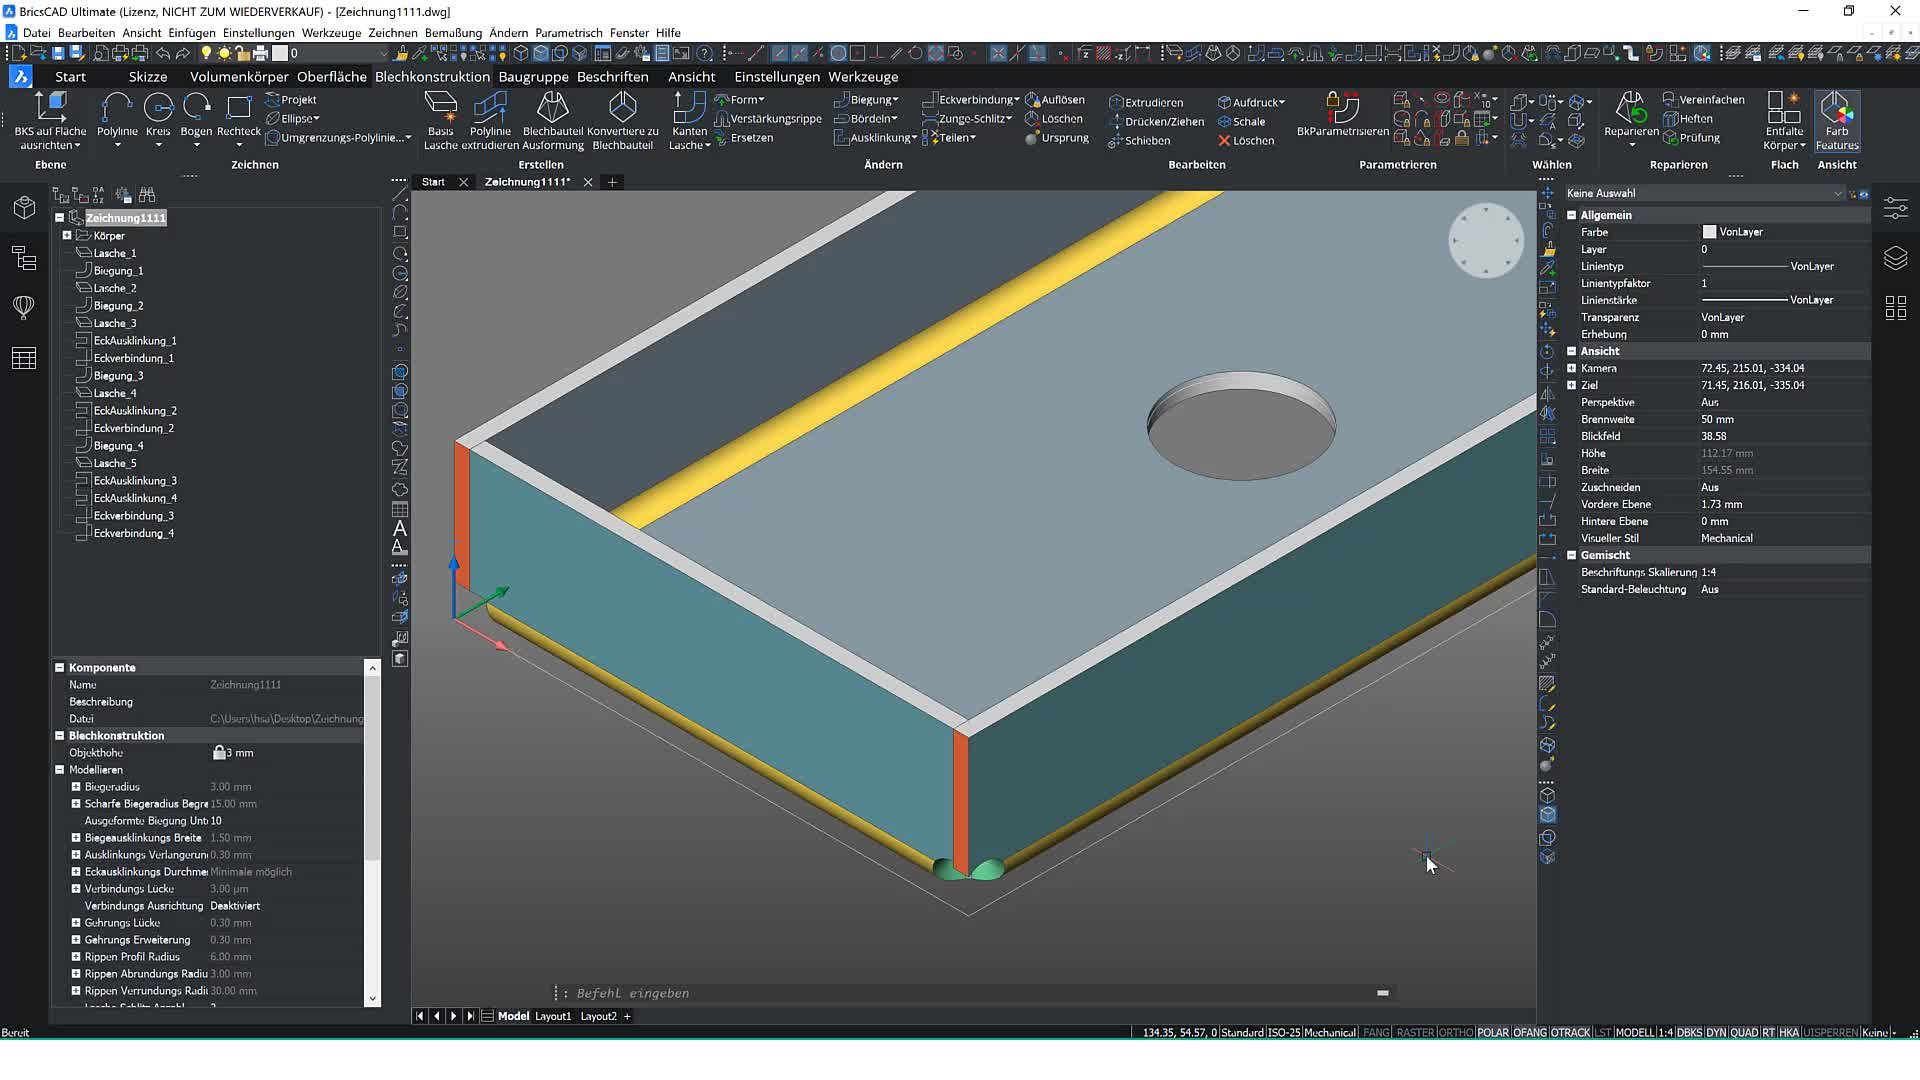Toggle QUAD in status bar
This screenshot has width=1920, height=1080.
coord(1744,1032)
